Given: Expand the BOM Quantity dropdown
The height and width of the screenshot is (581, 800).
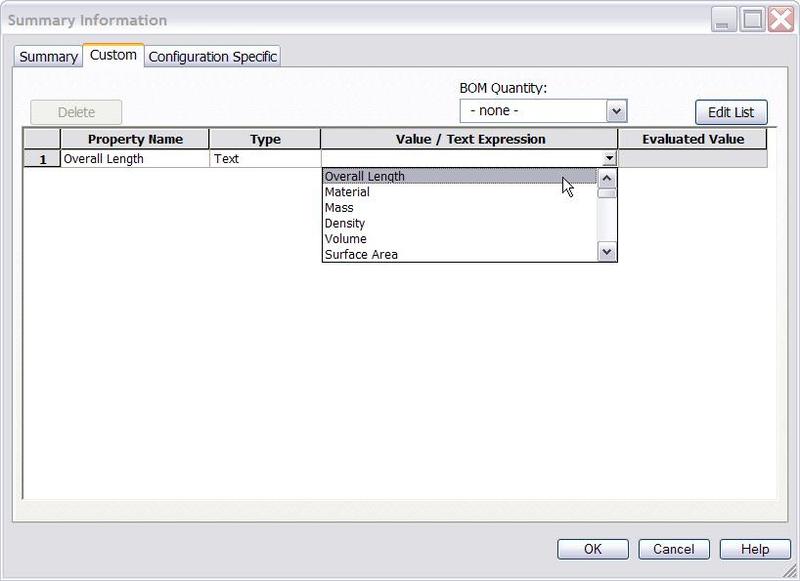Looking at the screenshot, I should 616,111.
